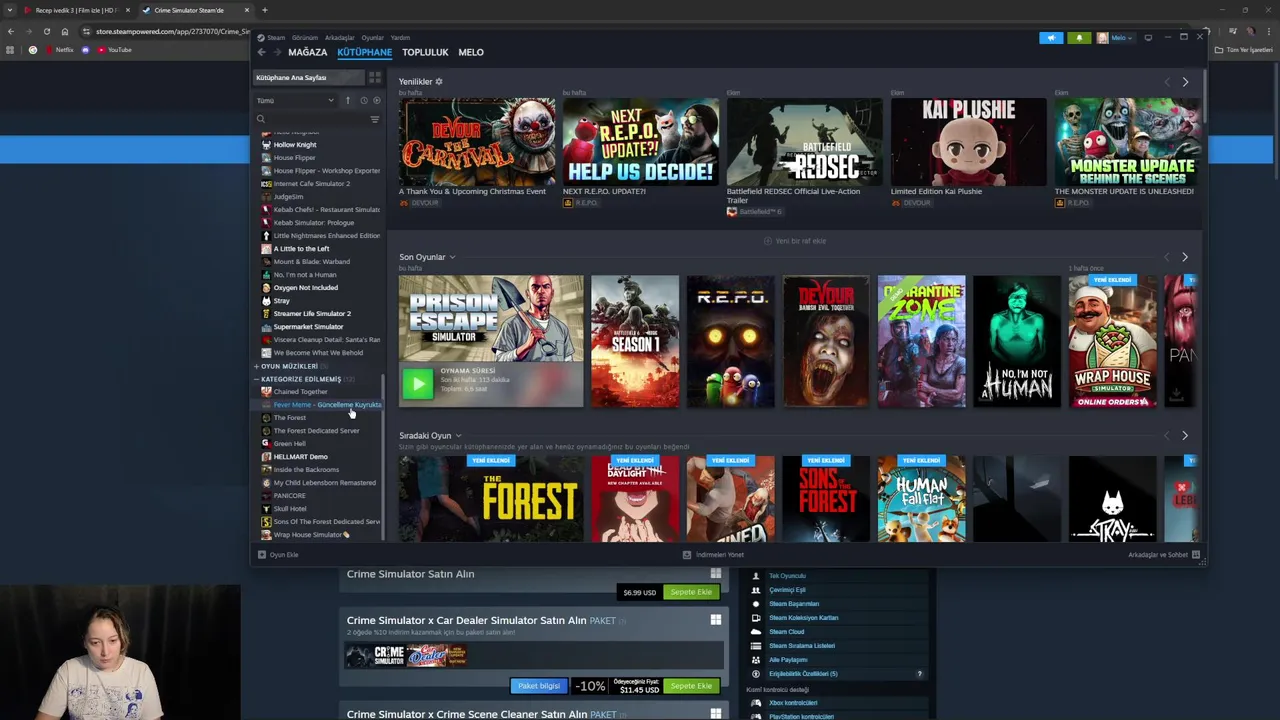The height and width of the screenshot is (720, 1280).
Task: Select Supermarket Simulator in list
Action: coord(308,327)
